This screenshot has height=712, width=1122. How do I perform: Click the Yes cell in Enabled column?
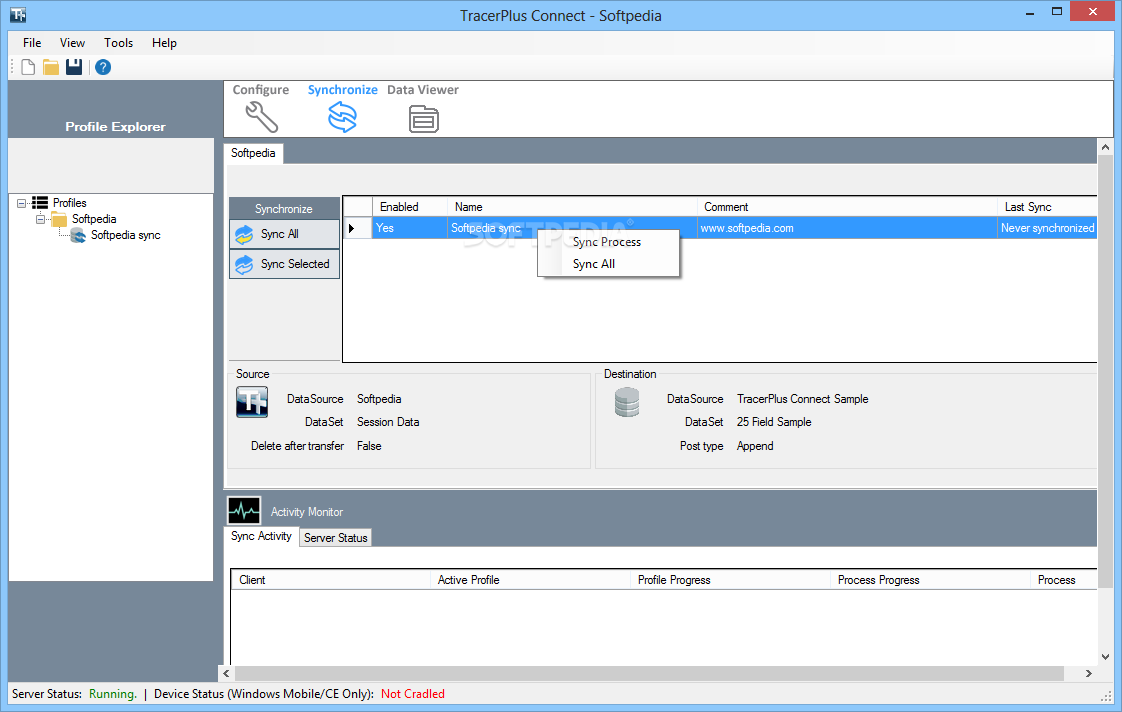point(410,228)
